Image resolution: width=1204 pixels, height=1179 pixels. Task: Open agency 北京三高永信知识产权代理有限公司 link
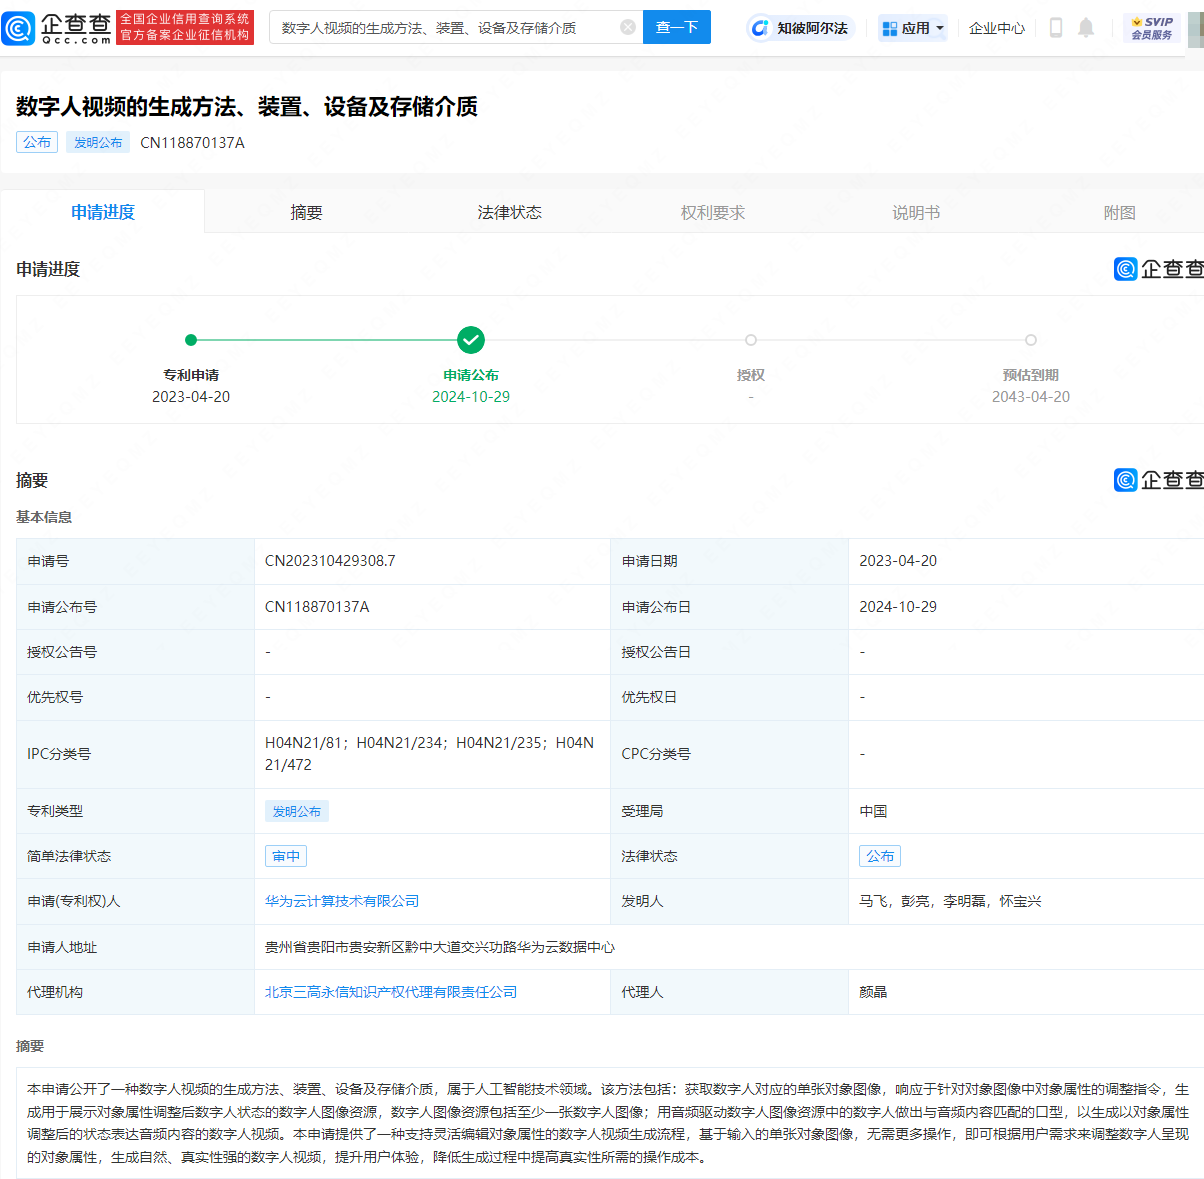point(391,992)
